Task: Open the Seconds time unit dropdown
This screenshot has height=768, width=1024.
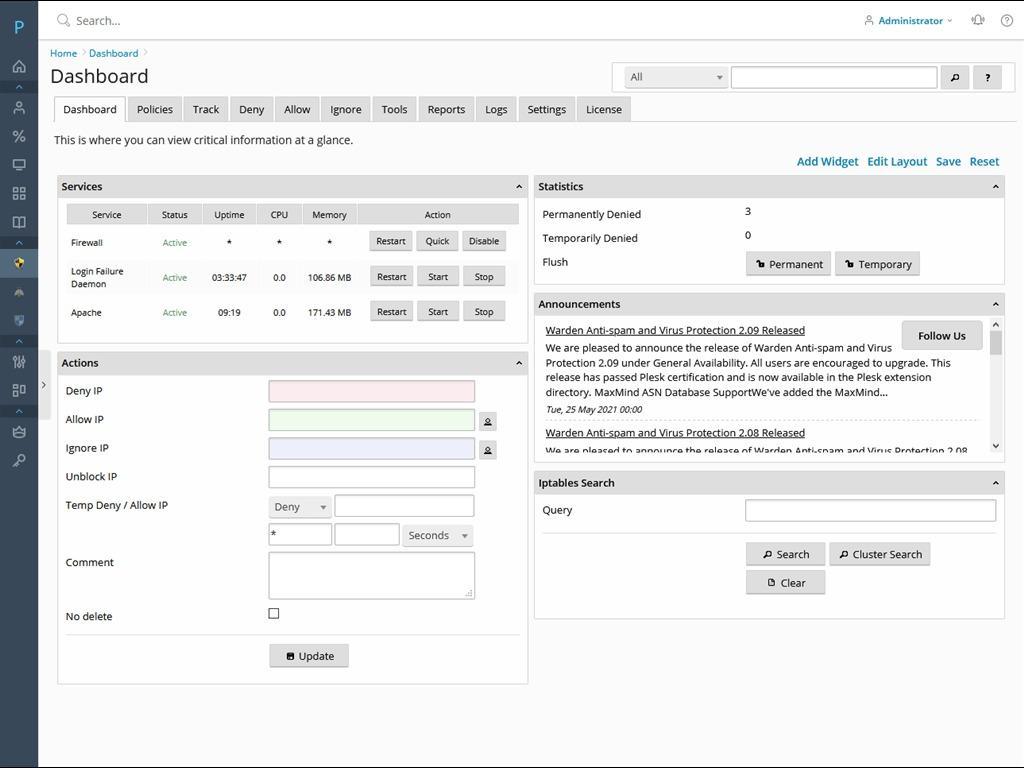Action: (437, 536)
